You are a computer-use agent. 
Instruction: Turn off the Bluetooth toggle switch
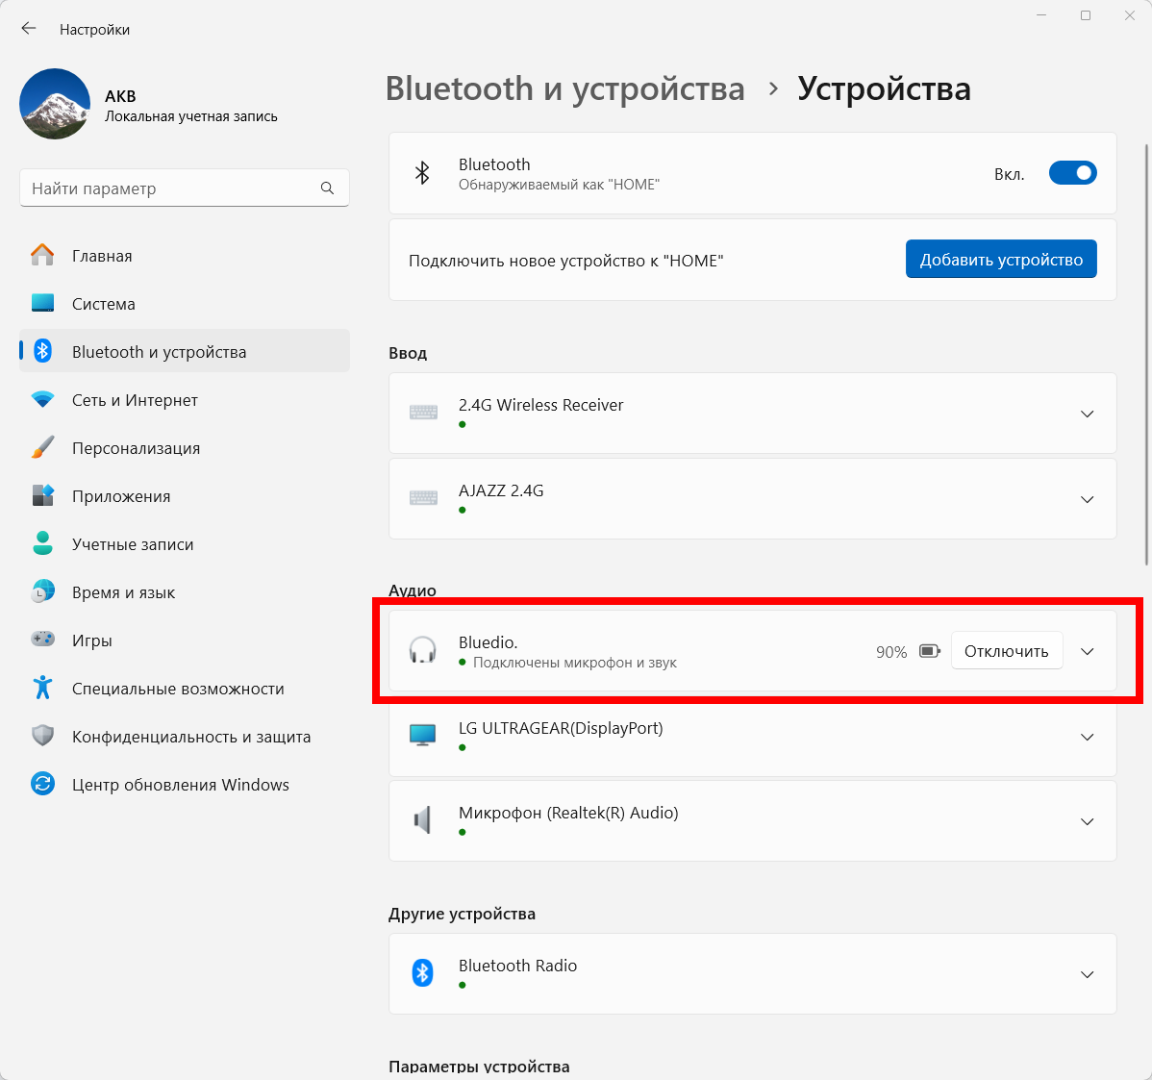[1073, 173]
